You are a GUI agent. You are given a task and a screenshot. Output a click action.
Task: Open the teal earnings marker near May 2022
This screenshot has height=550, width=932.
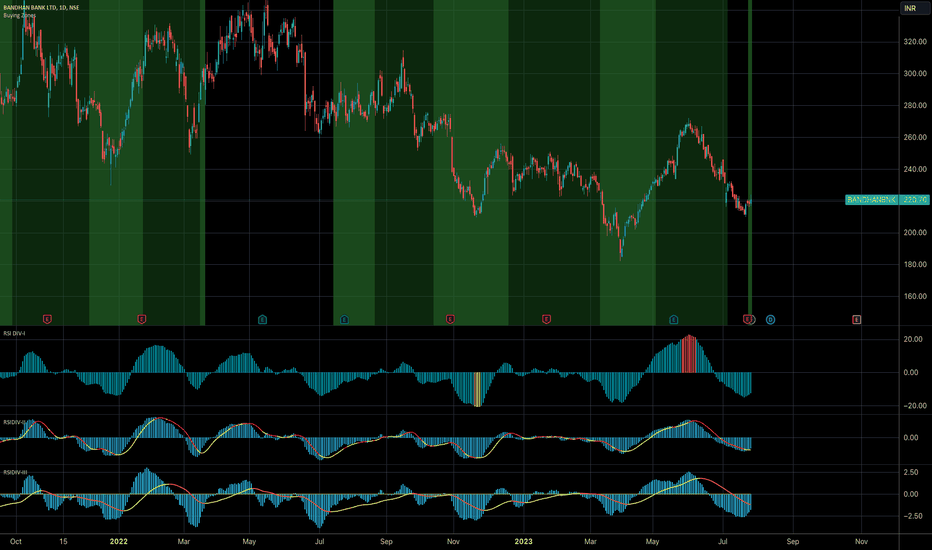[x=262, y=320]
